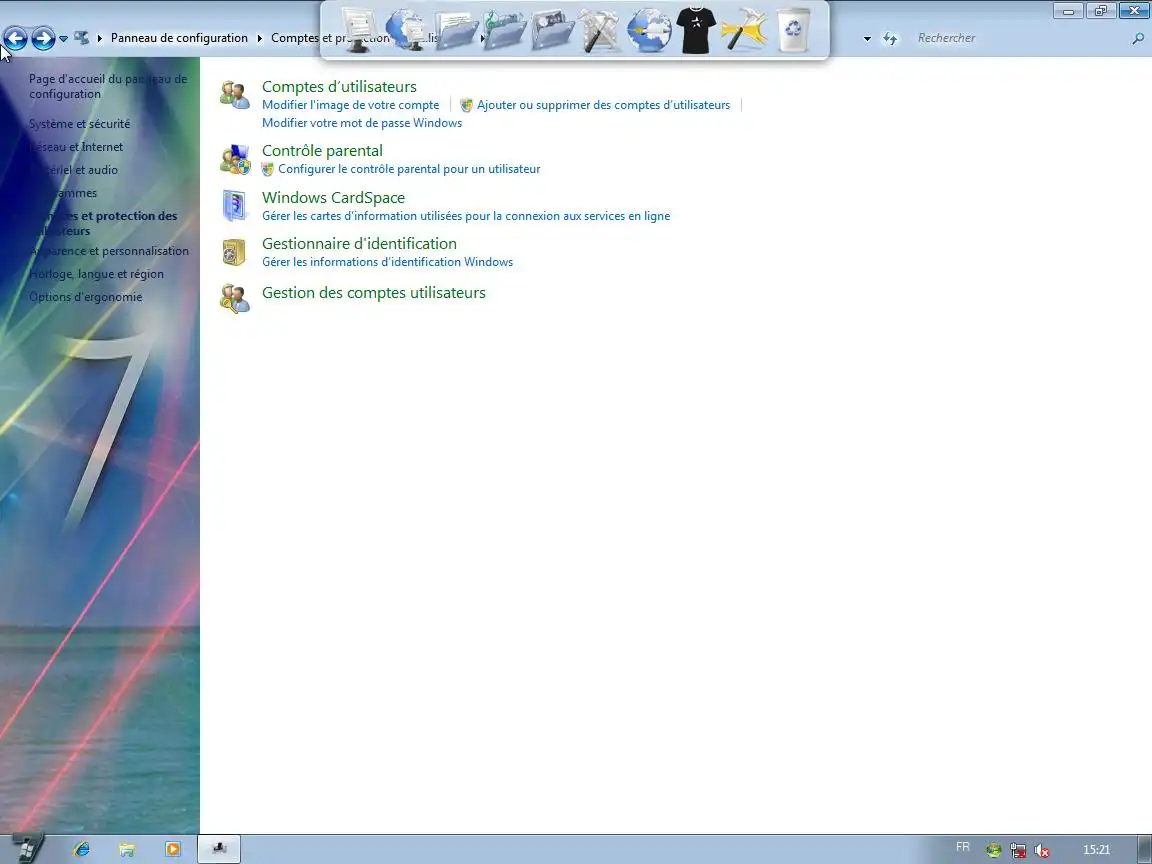Click Configurer le contrôle parental pour un utilisateur
This screenshot has height=864, width=1152.
click(x=409, y=169)
